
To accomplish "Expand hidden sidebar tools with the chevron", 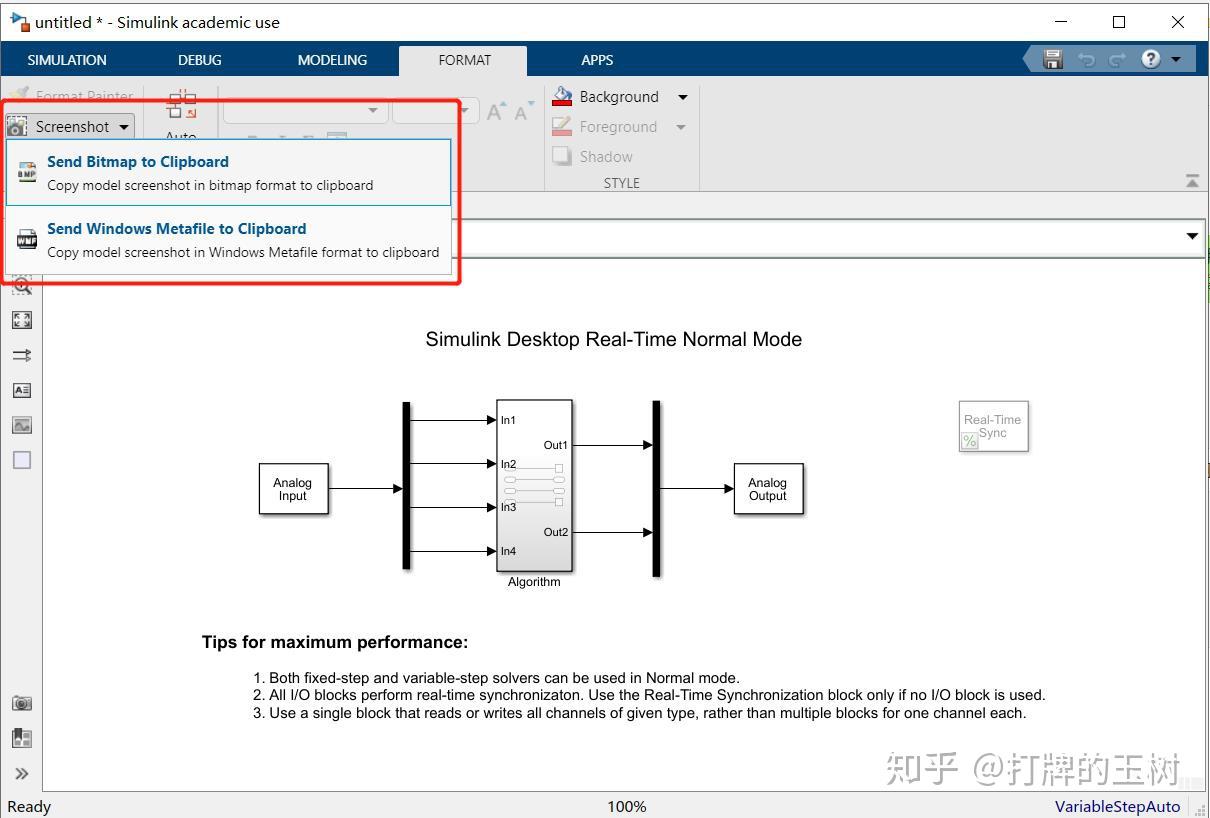I will (x=22, y=772).
